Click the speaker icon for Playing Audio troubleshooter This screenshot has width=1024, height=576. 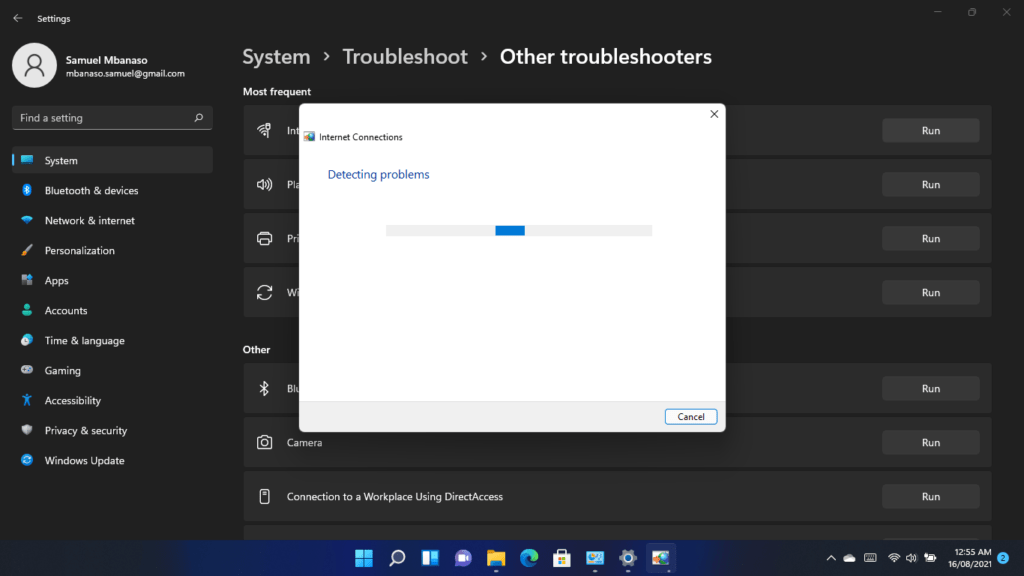[263, 184]
